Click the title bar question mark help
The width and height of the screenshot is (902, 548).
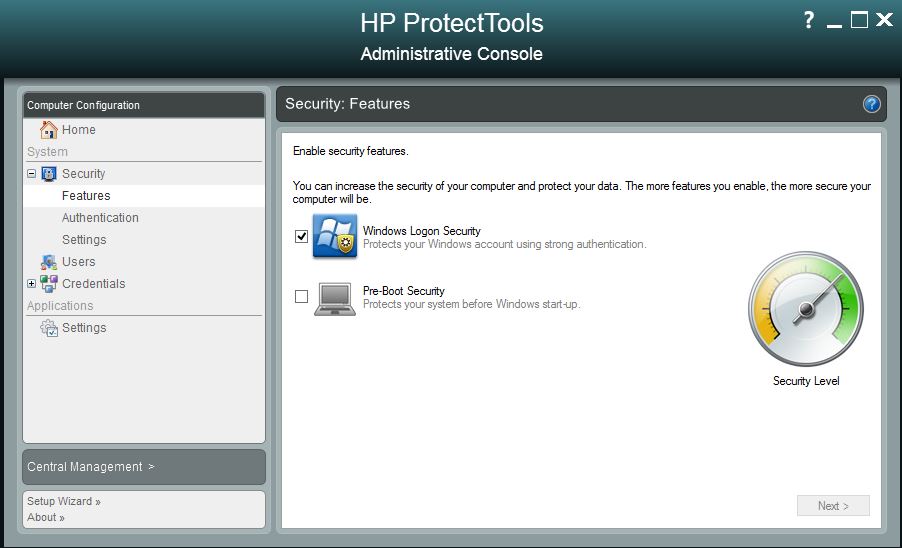tap(809, 20)
